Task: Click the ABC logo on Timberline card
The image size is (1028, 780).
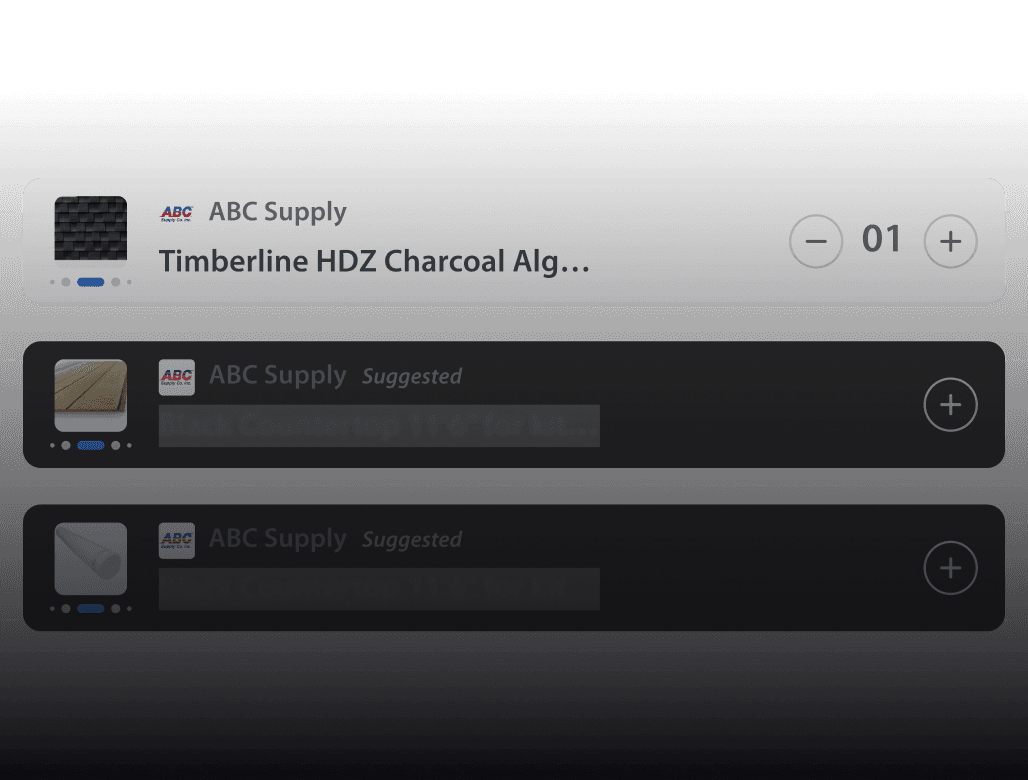Action: [x=177, y=213]
